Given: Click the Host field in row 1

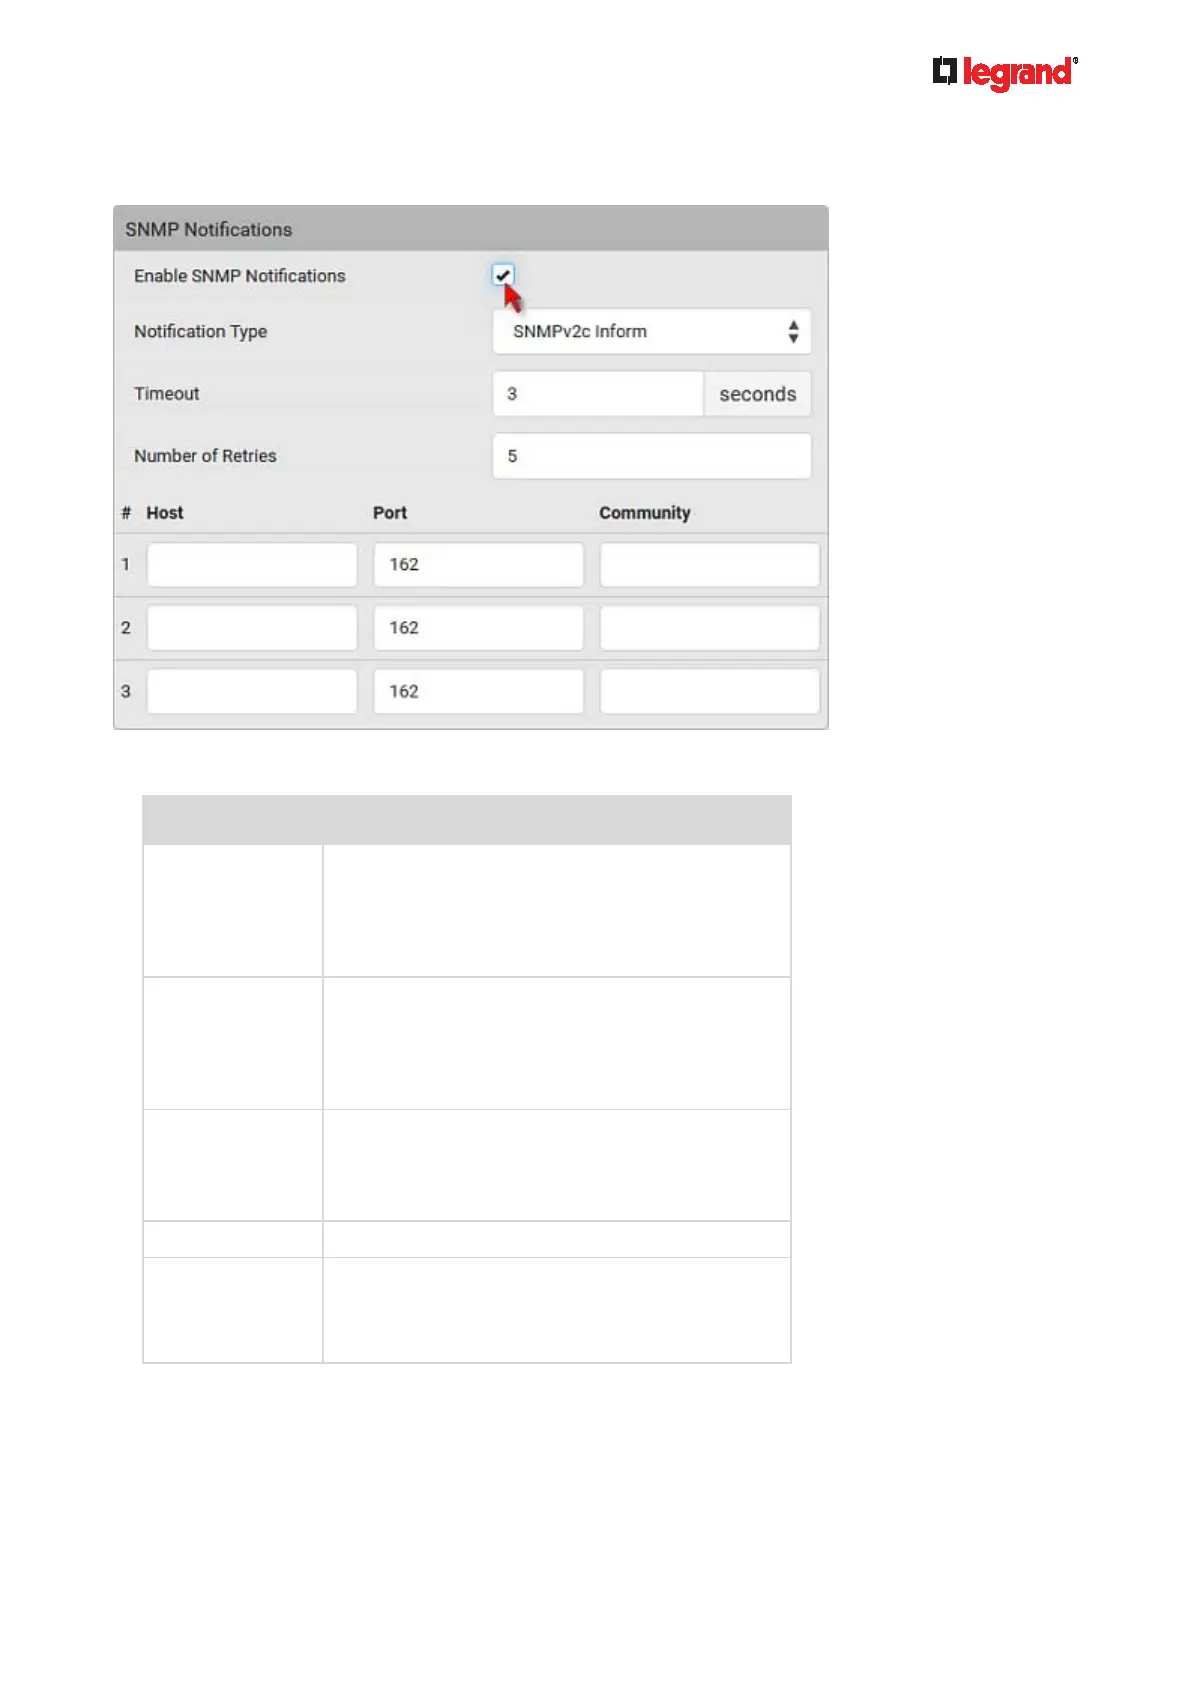Looking at the screenshot, I should [x=252, y=565].
